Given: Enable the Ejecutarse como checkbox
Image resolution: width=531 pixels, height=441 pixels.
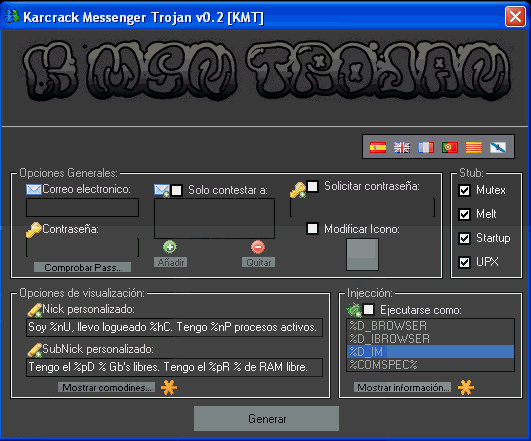Looking at the screenshot, I should (368, 310).
